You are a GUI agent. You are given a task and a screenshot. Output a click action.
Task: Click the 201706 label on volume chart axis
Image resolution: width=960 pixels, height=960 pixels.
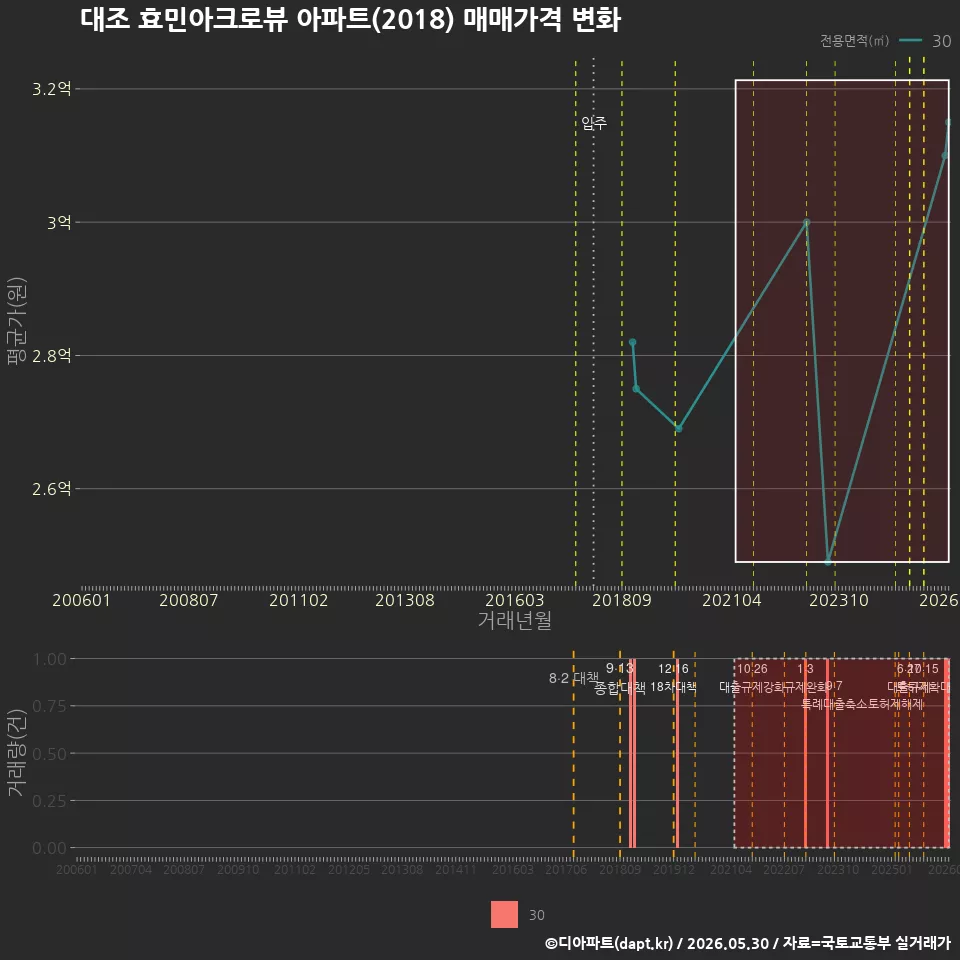566,869
